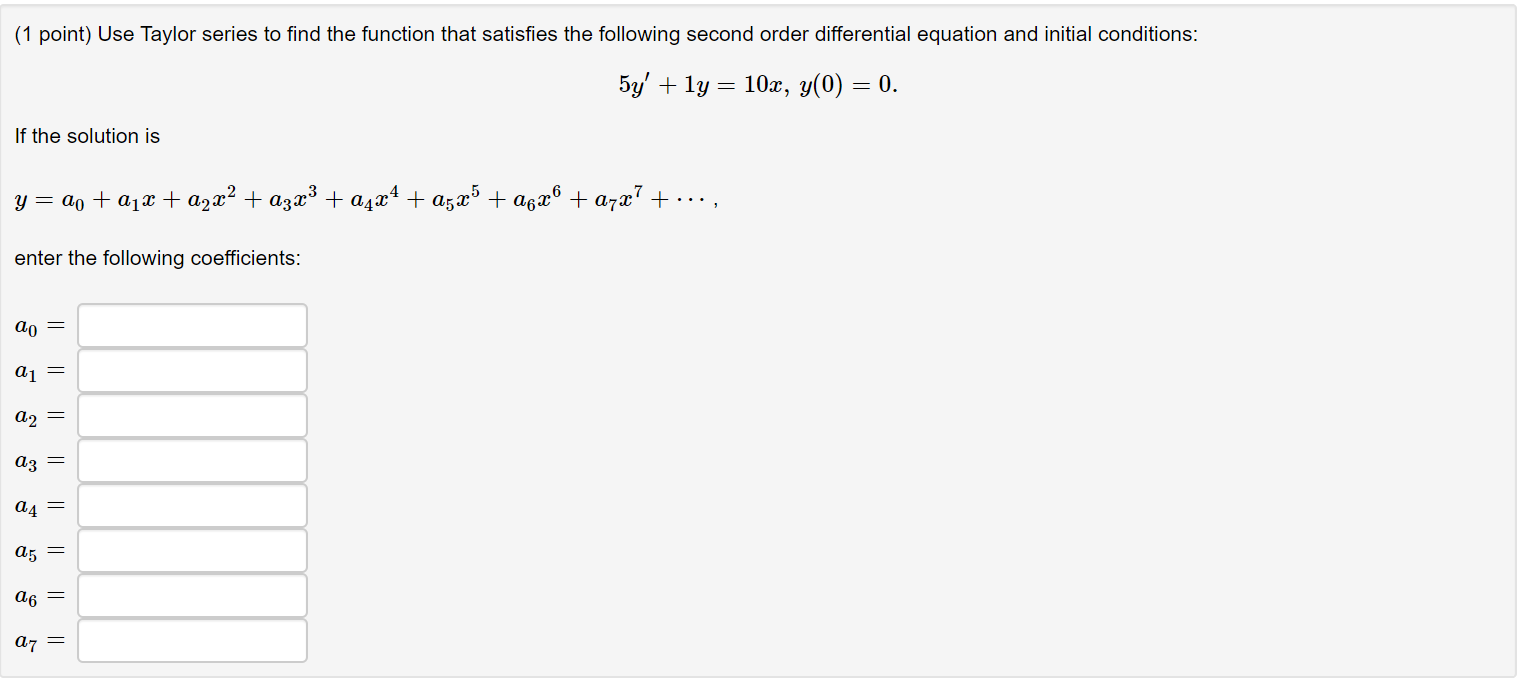Click inside the a5 coefficient input field
The image size is (1519, 681).
coord(192,550)
